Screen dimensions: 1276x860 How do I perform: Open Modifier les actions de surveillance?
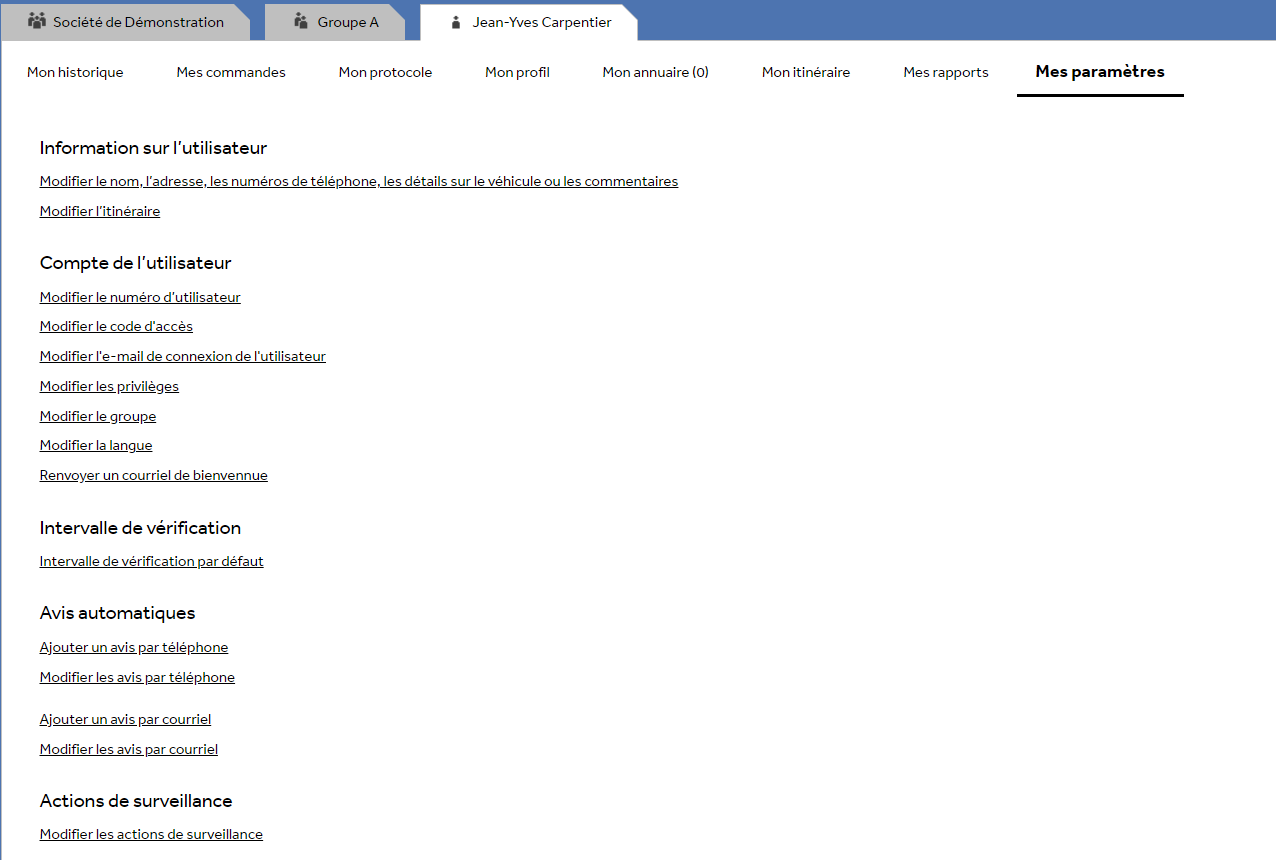151,834
